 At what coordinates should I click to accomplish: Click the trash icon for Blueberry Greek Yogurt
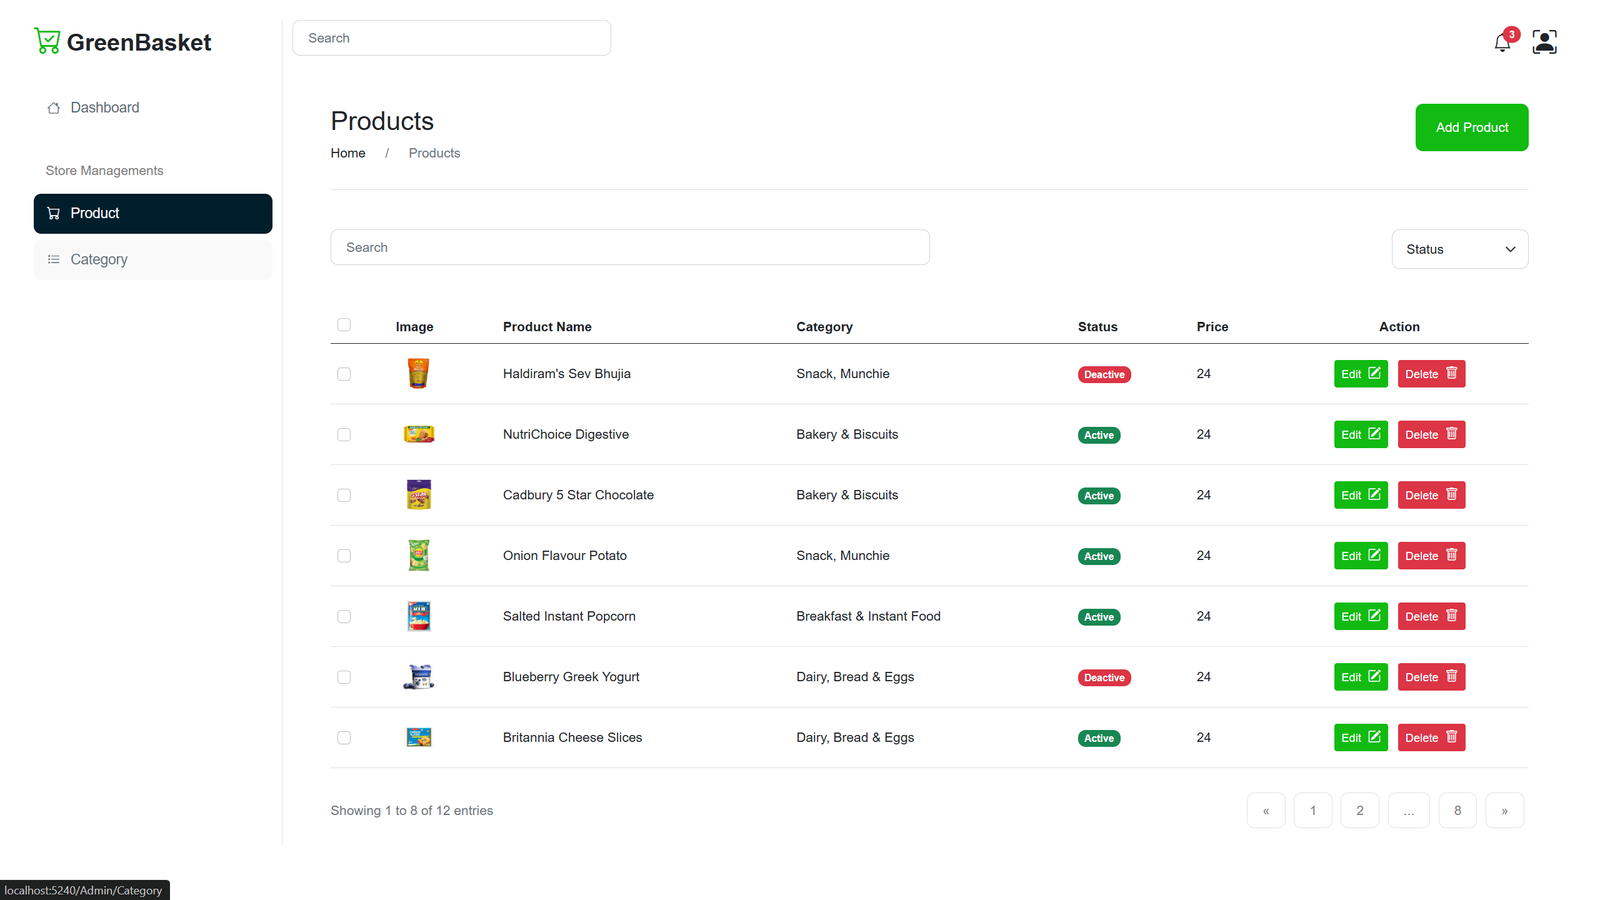click(x=1452, y=676)
